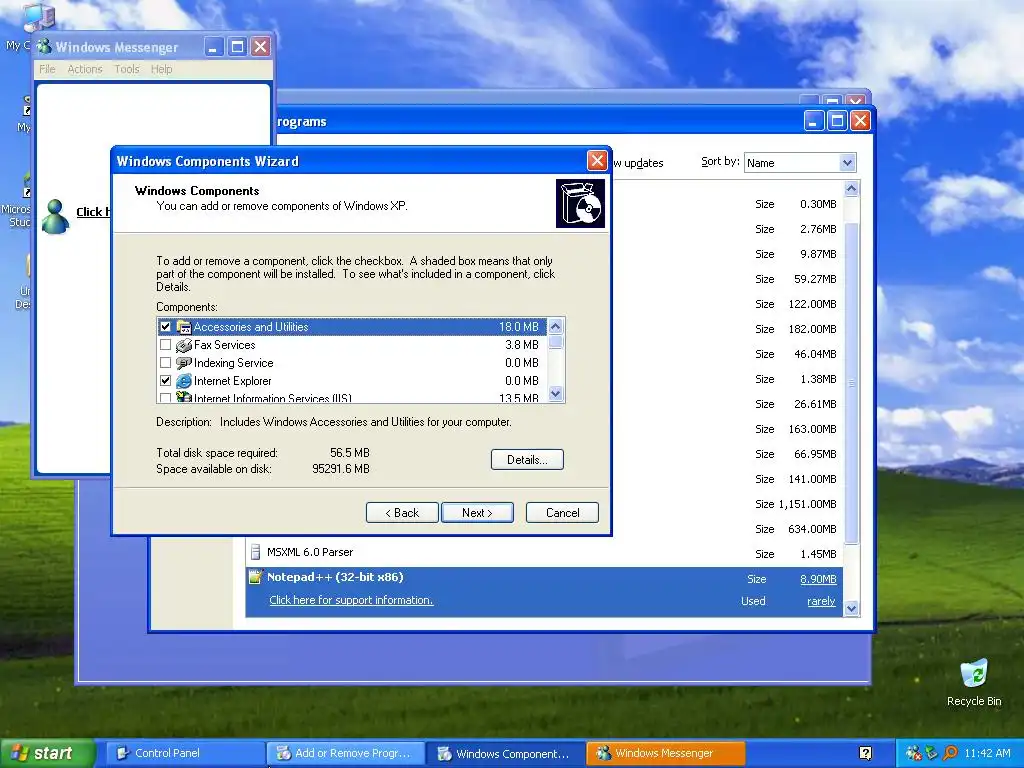Click the programs list scrollbar thumb

coord(851,383)
